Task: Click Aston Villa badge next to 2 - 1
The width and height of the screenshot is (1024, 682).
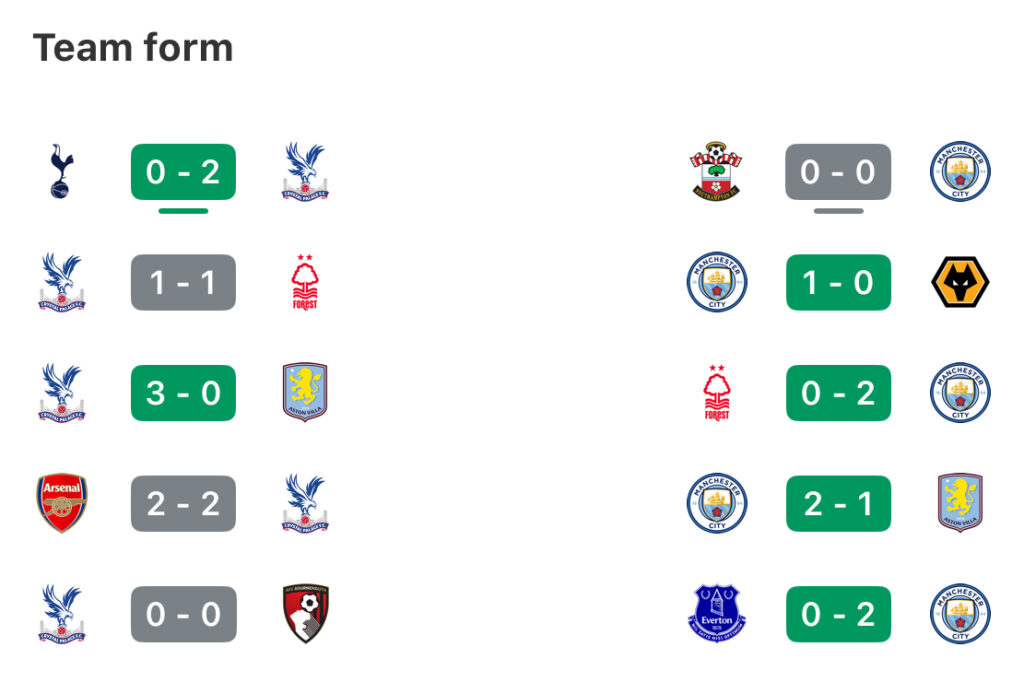Action: tap(960, 503)
